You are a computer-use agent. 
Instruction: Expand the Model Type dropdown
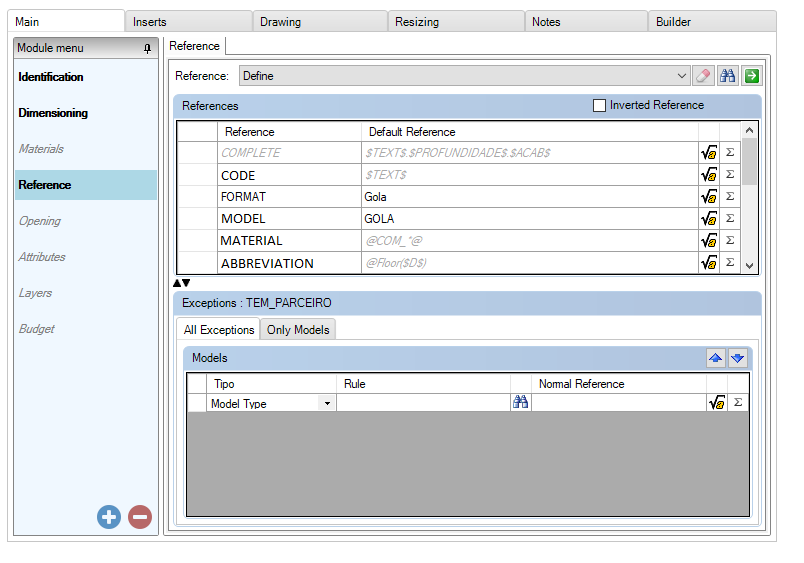pos(326,404)
